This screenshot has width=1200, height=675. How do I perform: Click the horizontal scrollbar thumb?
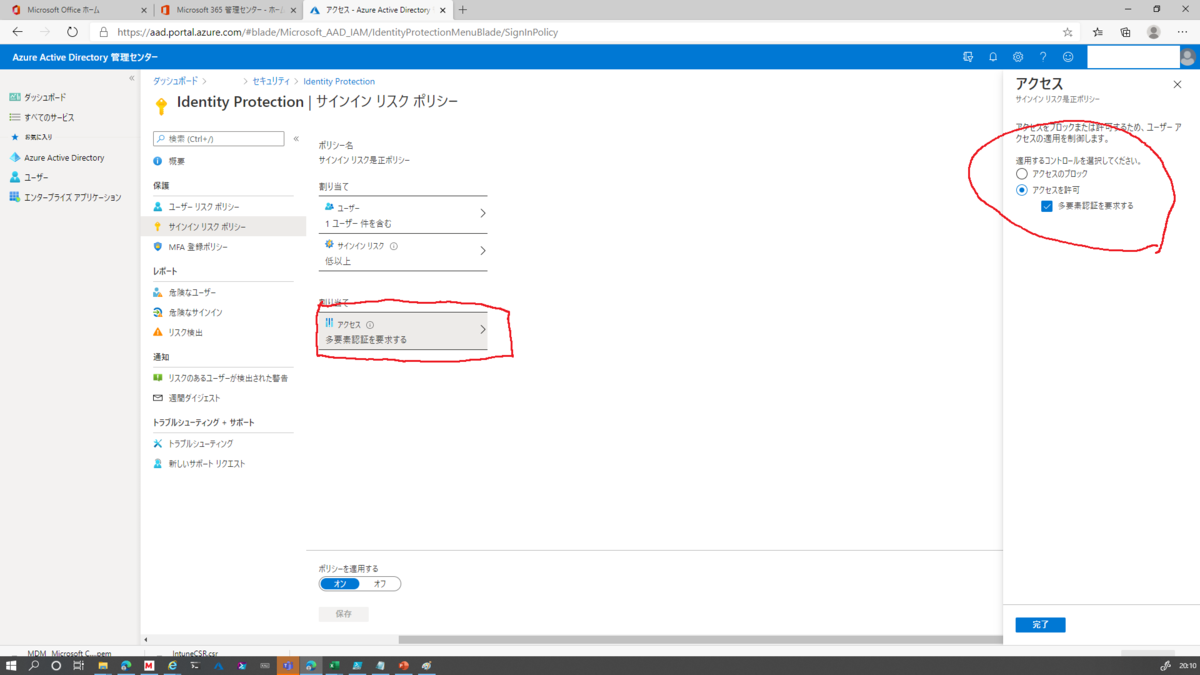[x=700, y=640]
